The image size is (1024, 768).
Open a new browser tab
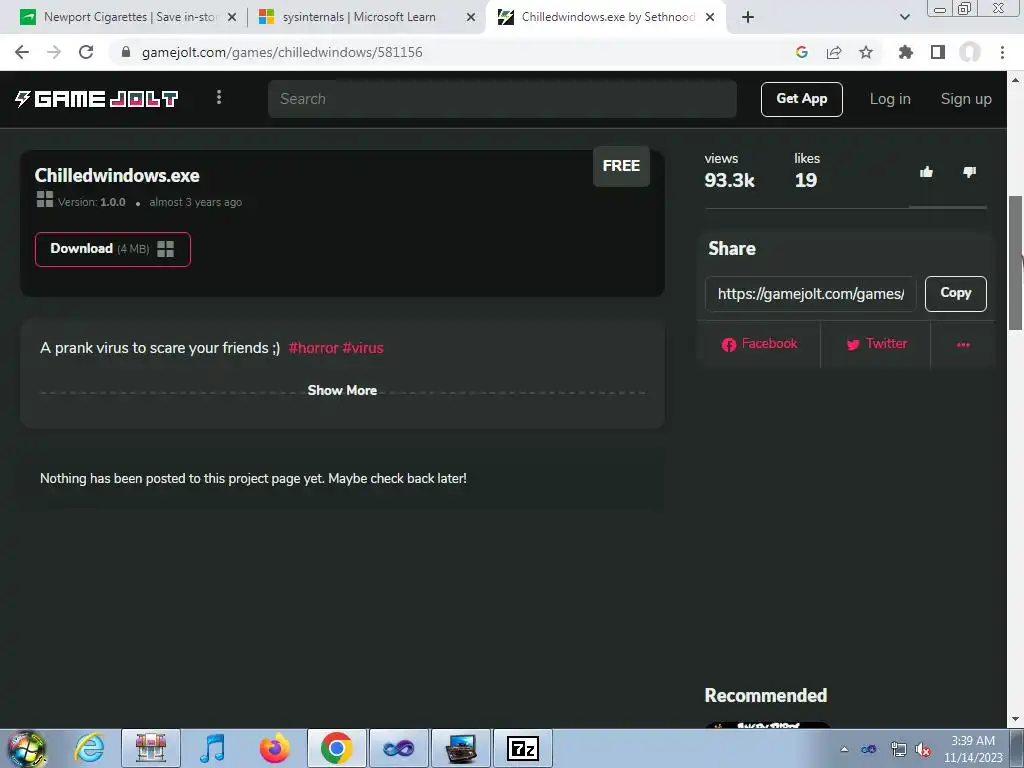click(748, 17)
